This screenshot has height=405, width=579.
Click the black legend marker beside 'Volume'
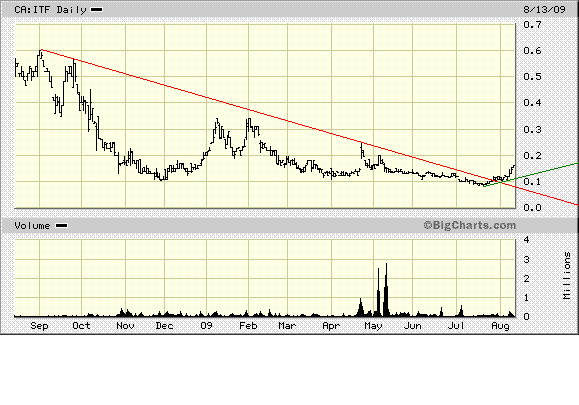tap(61, 226)
